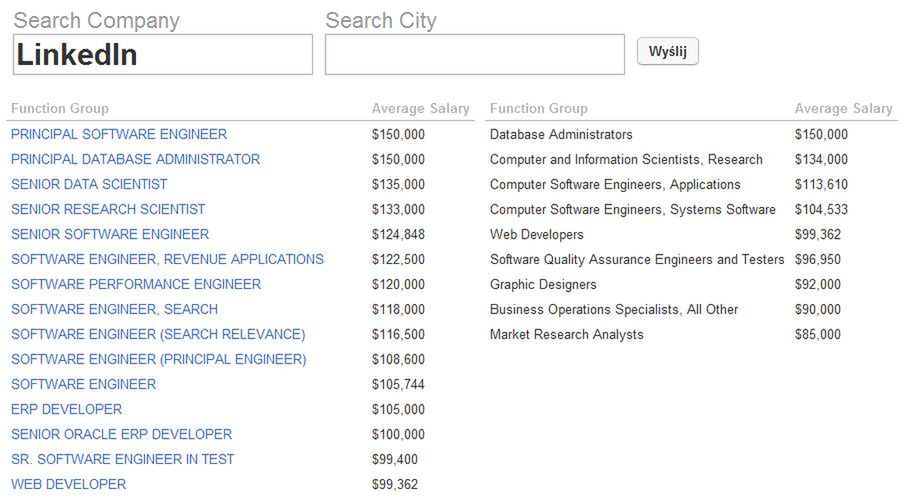Select SENIOR DATA SCIENTIST link
Screen dimensions: 900x500
point(89,184)
